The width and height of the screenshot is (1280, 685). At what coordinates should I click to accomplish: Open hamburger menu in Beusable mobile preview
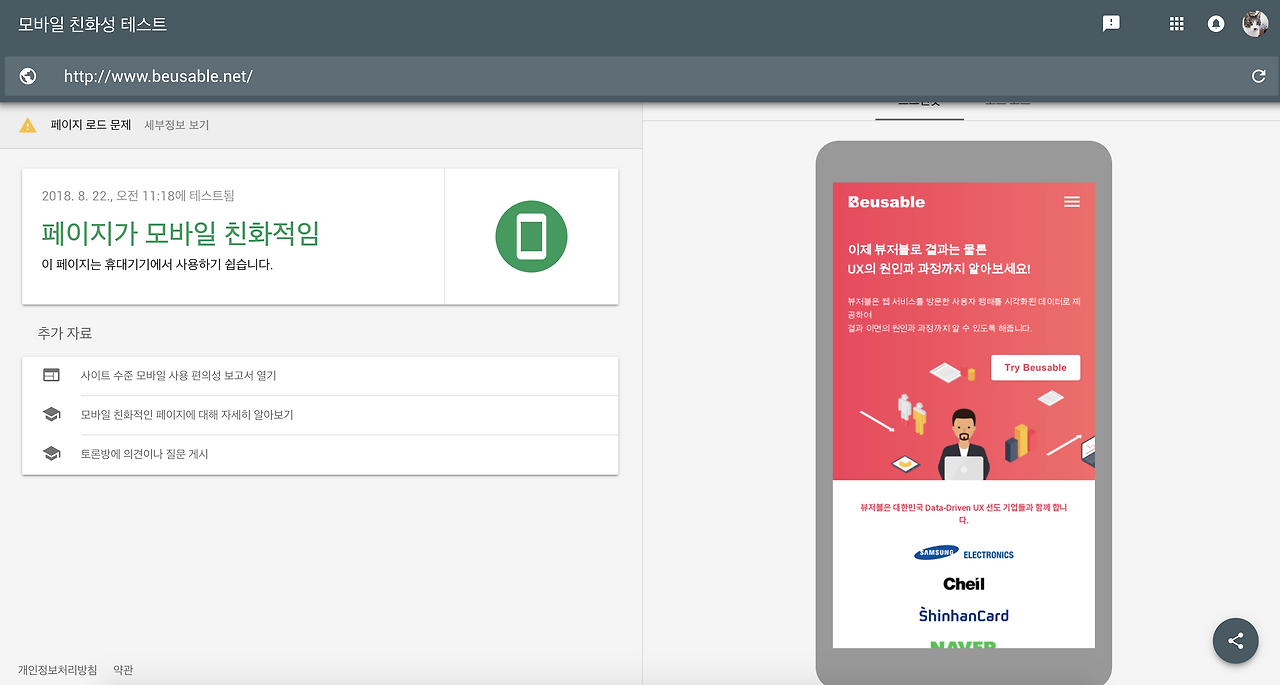point(1072,202)
